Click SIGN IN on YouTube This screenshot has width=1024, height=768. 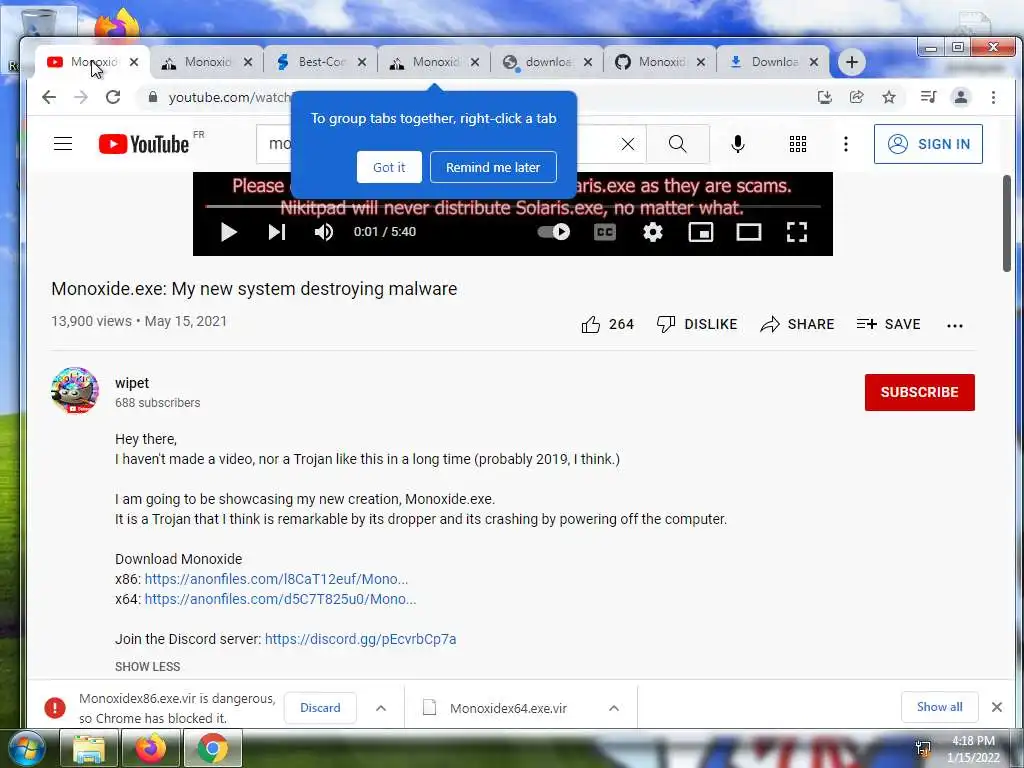(x=928, y=144)
